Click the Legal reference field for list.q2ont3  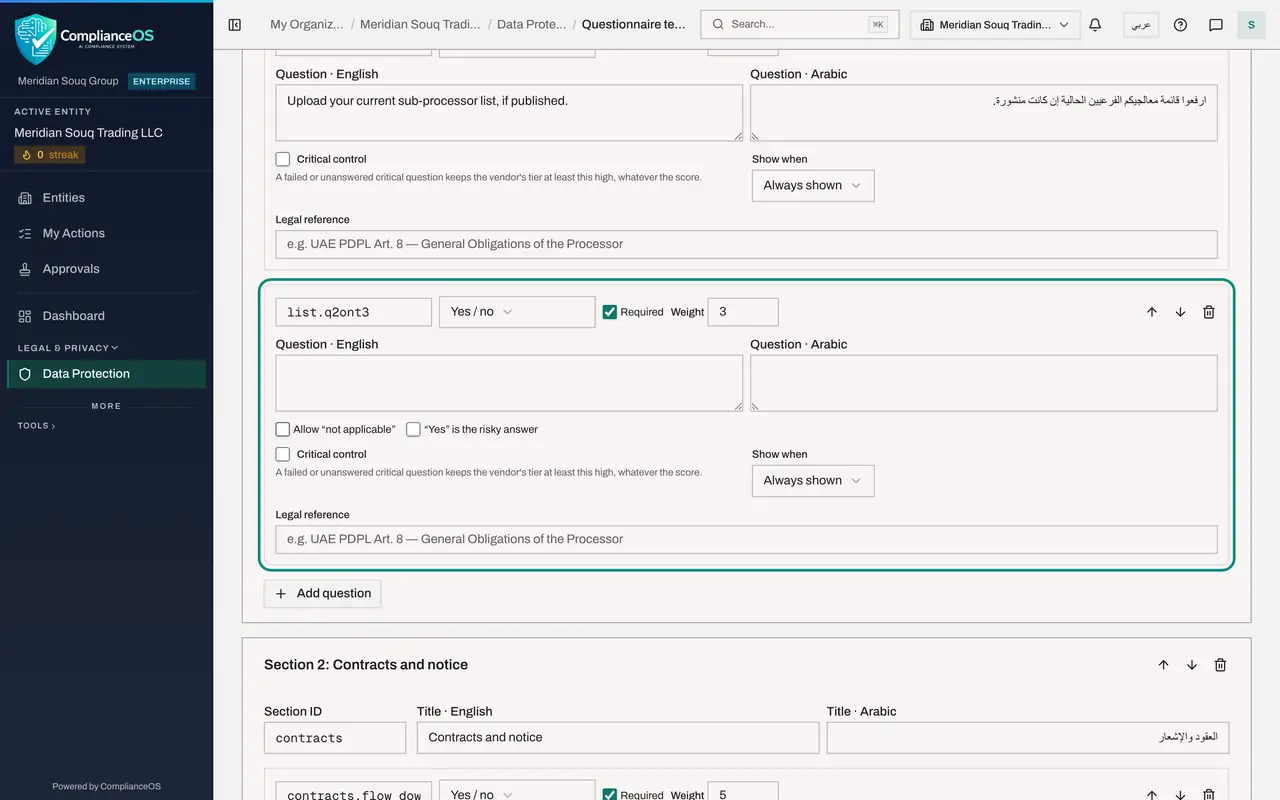point(746,539)
